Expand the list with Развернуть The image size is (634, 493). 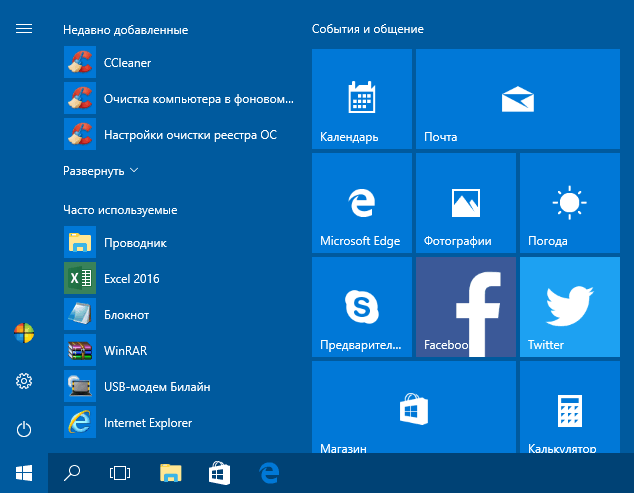[x=101, y=171]
